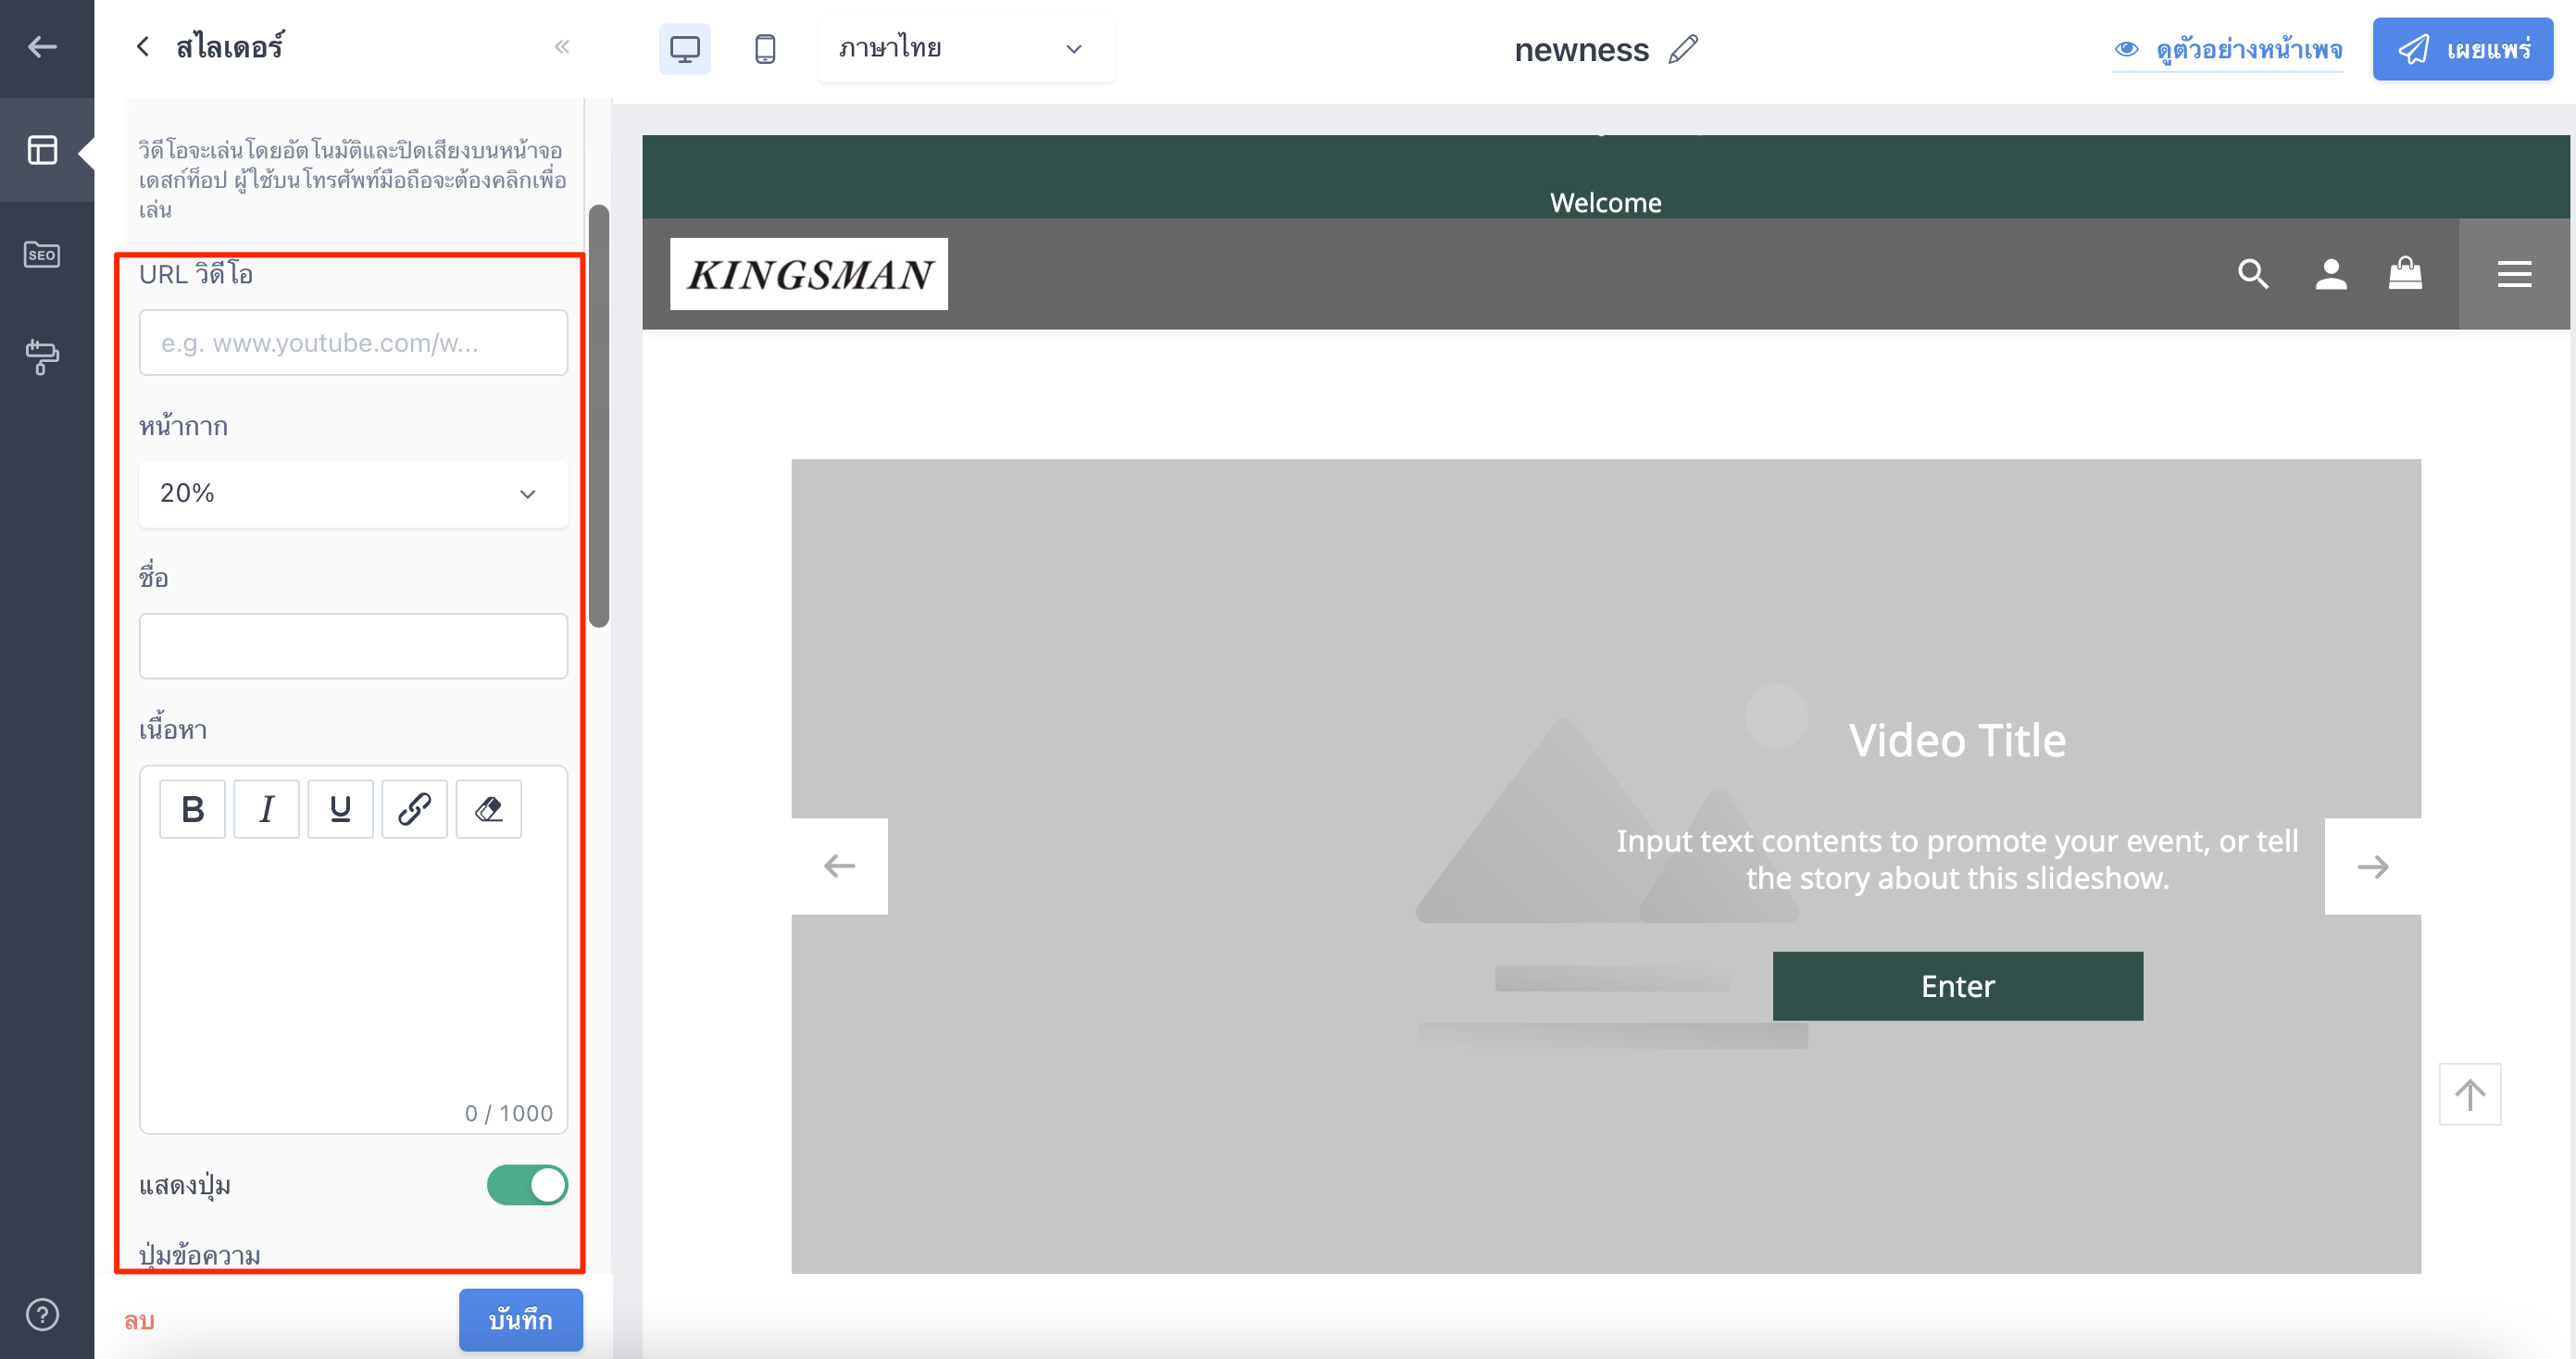Image resolution: width=2576 pixels, height=1359 pixels.
Task: Go to previous slide with left arrow
Action: 839,866
